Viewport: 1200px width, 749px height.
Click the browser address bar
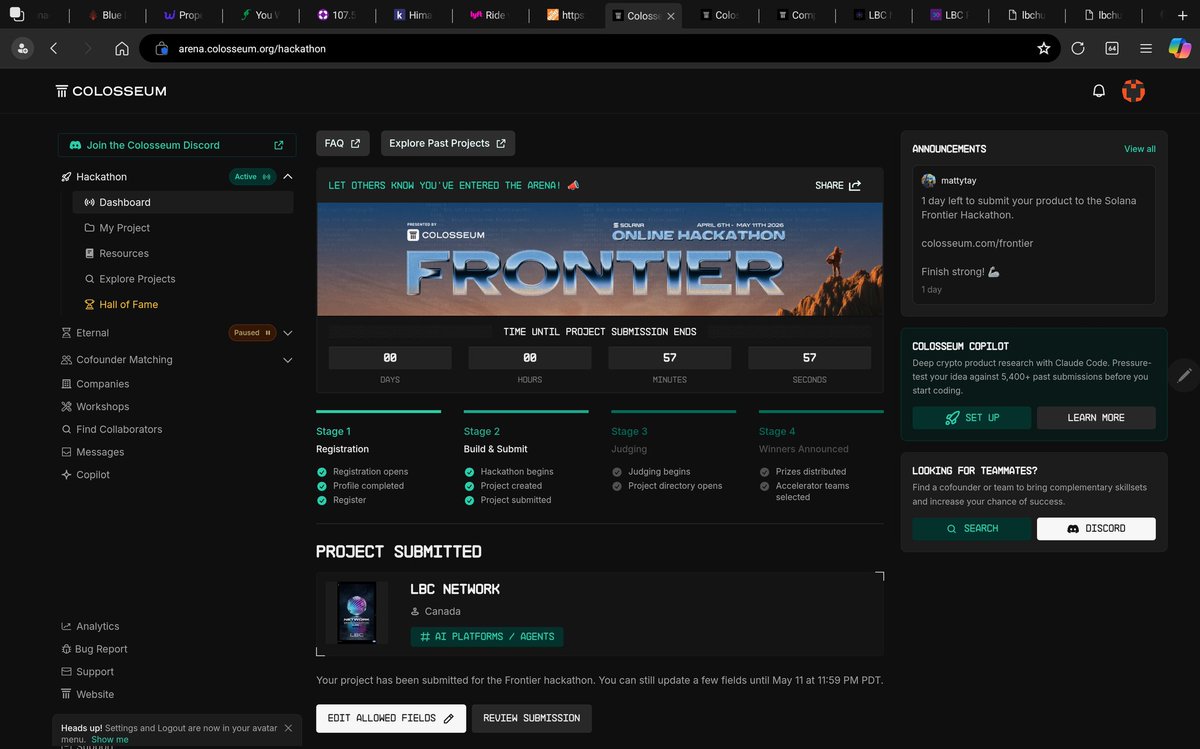(600, 48)
